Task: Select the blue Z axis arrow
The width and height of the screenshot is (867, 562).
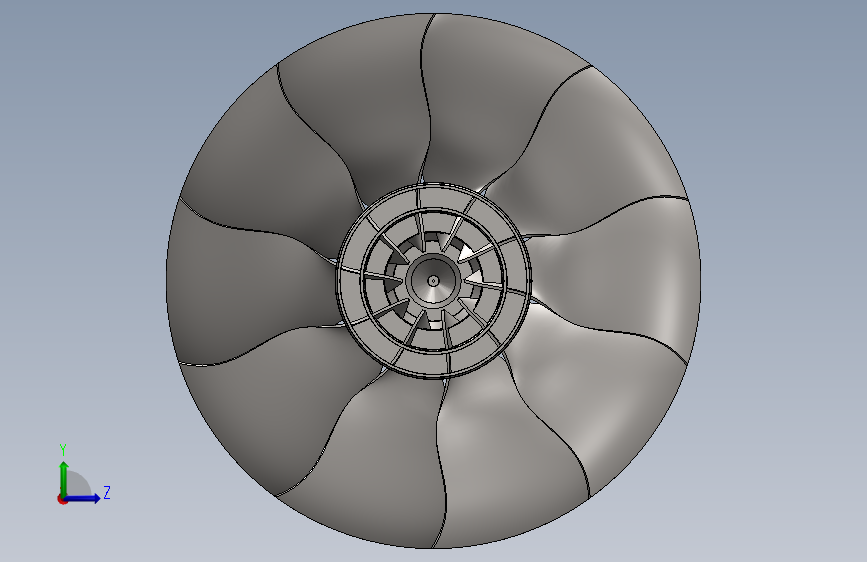Action: (83, 498)
